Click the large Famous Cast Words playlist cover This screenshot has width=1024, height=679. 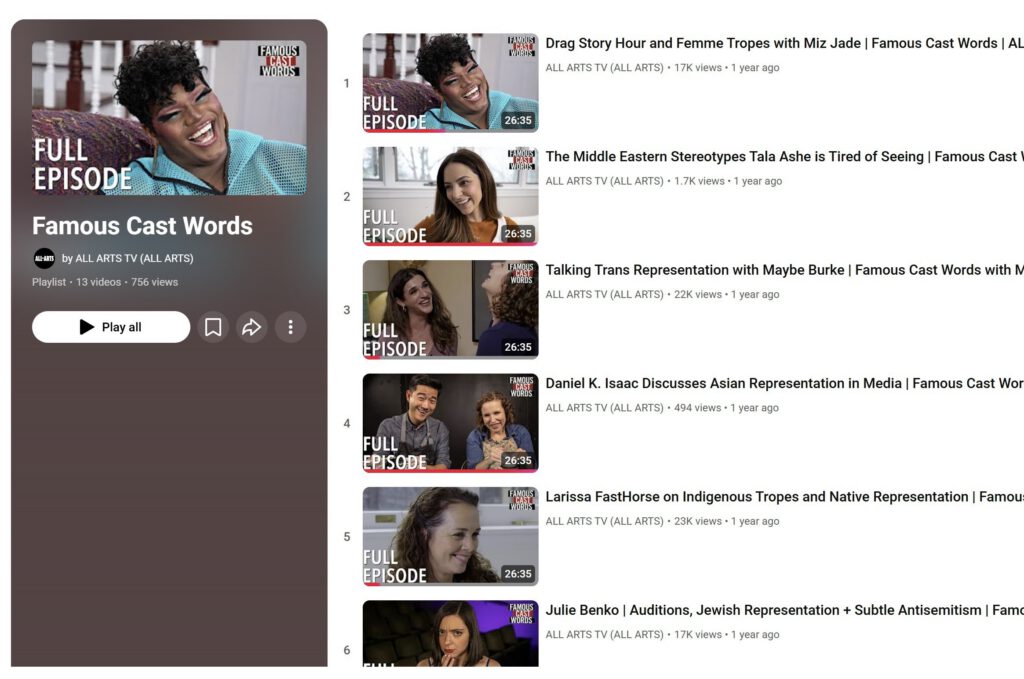169,117
